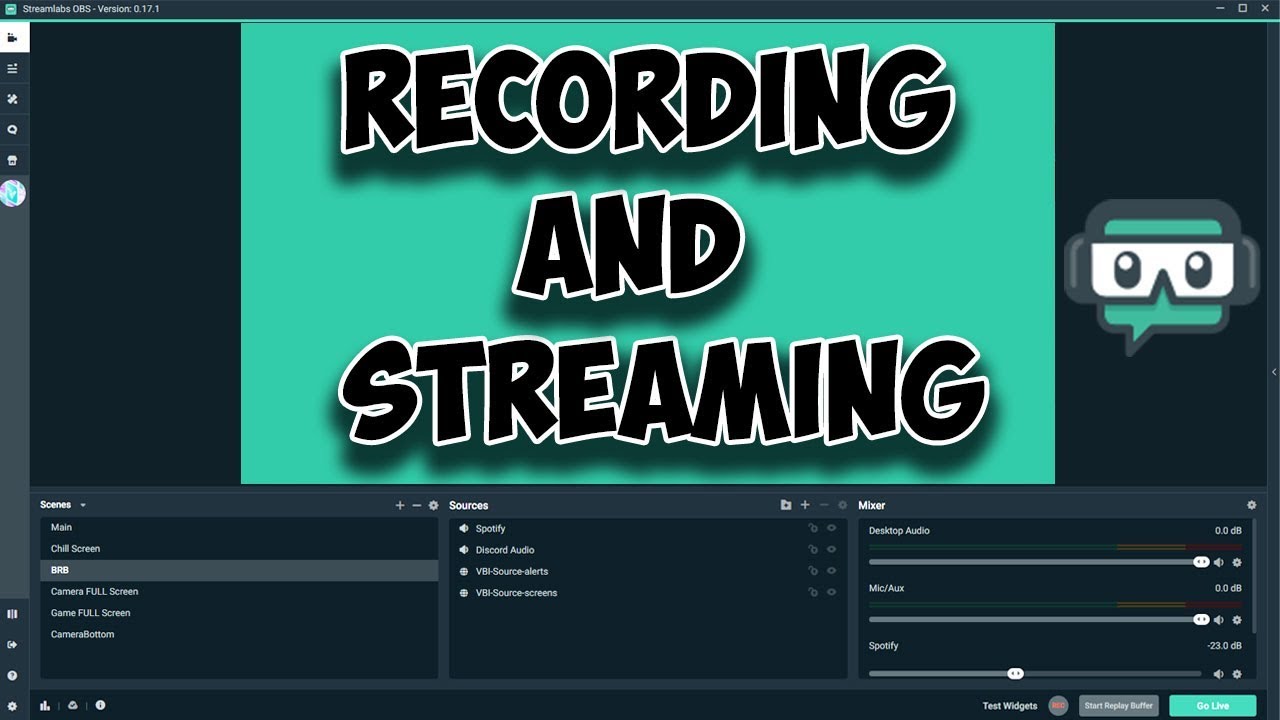Open the user globe avatar in the sidebar
The image size is (1280, 720).
13,193
